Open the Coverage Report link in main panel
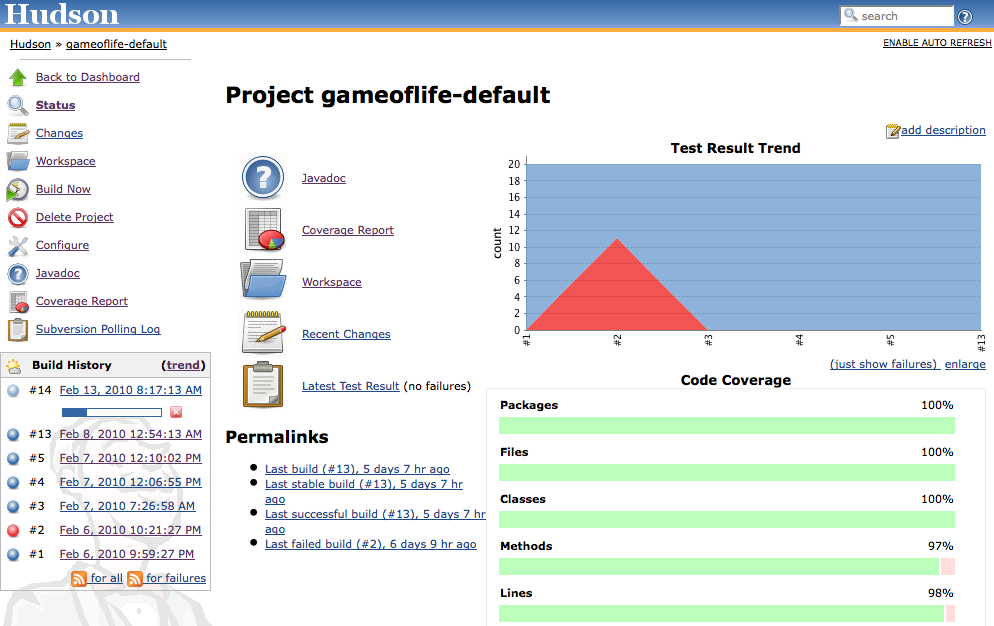Viewport: 994px width, 626px height. 347,230
